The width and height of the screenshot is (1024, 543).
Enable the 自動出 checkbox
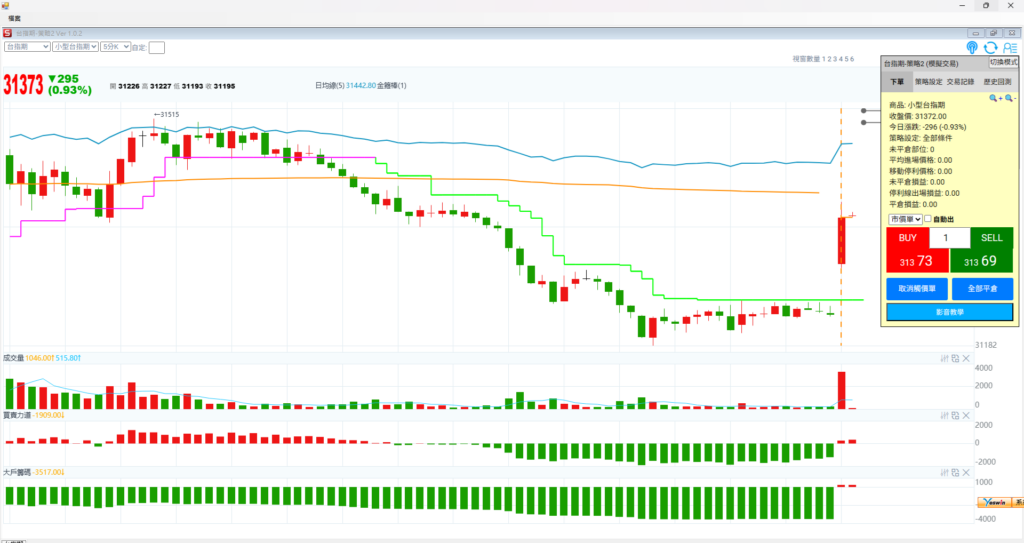click(927, 219)
